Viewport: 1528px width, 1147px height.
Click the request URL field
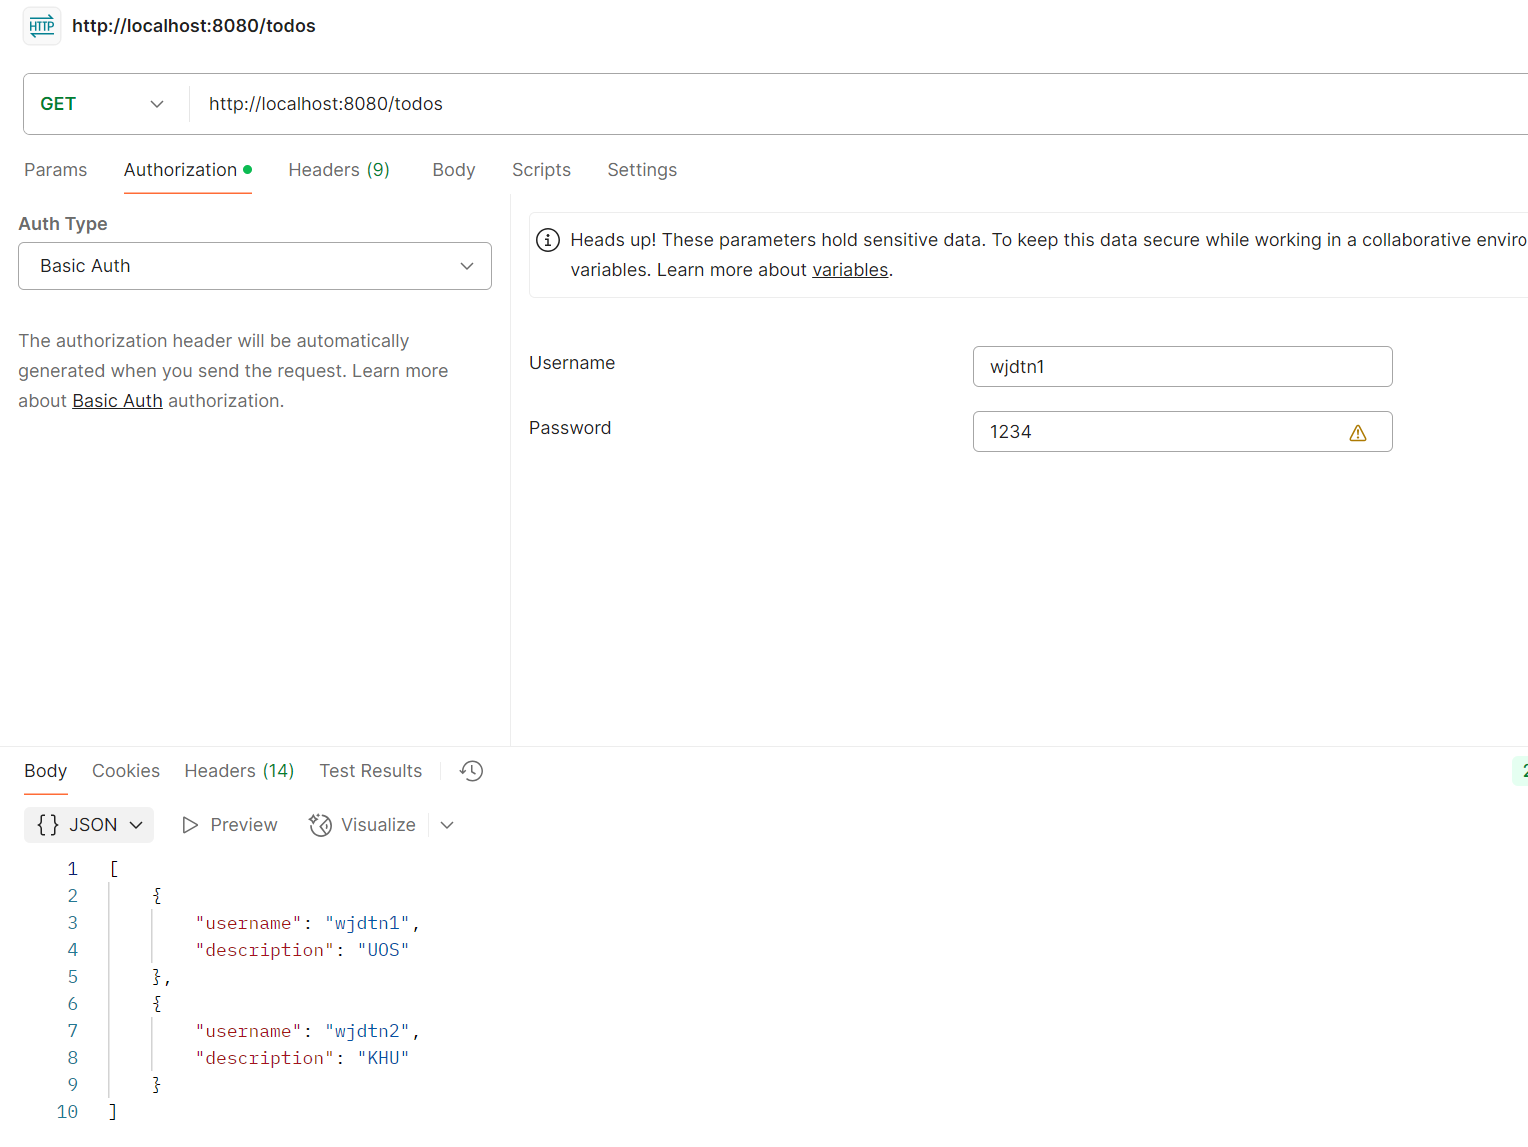pos(800,104)
